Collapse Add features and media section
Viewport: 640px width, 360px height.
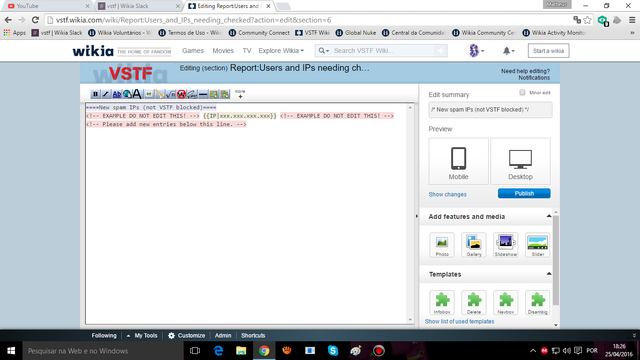[549, 216]
